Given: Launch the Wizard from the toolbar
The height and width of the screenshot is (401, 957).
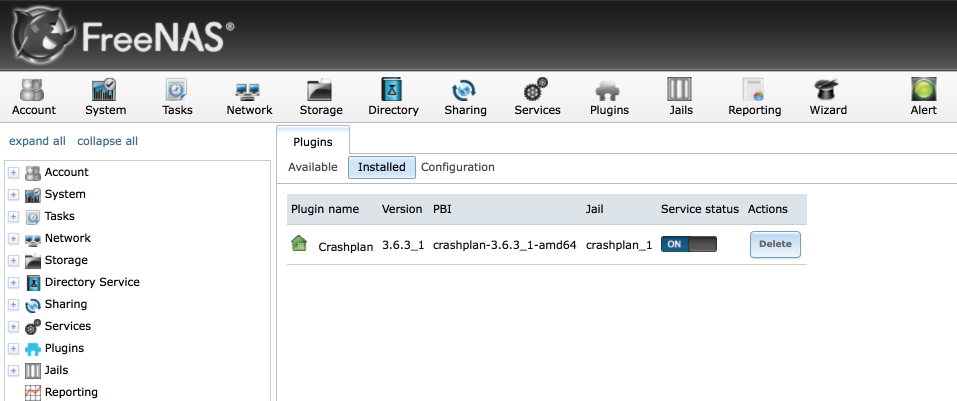Looking at the screenshot, I should pos(828,98).
